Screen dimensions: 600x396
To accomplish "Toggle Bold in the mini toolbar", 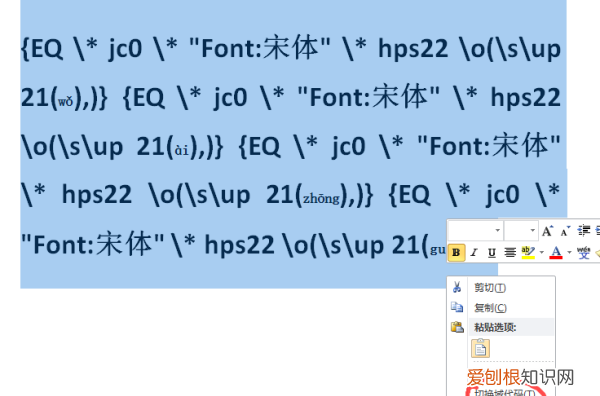I will pyautogui.click(x=456, y=253).
